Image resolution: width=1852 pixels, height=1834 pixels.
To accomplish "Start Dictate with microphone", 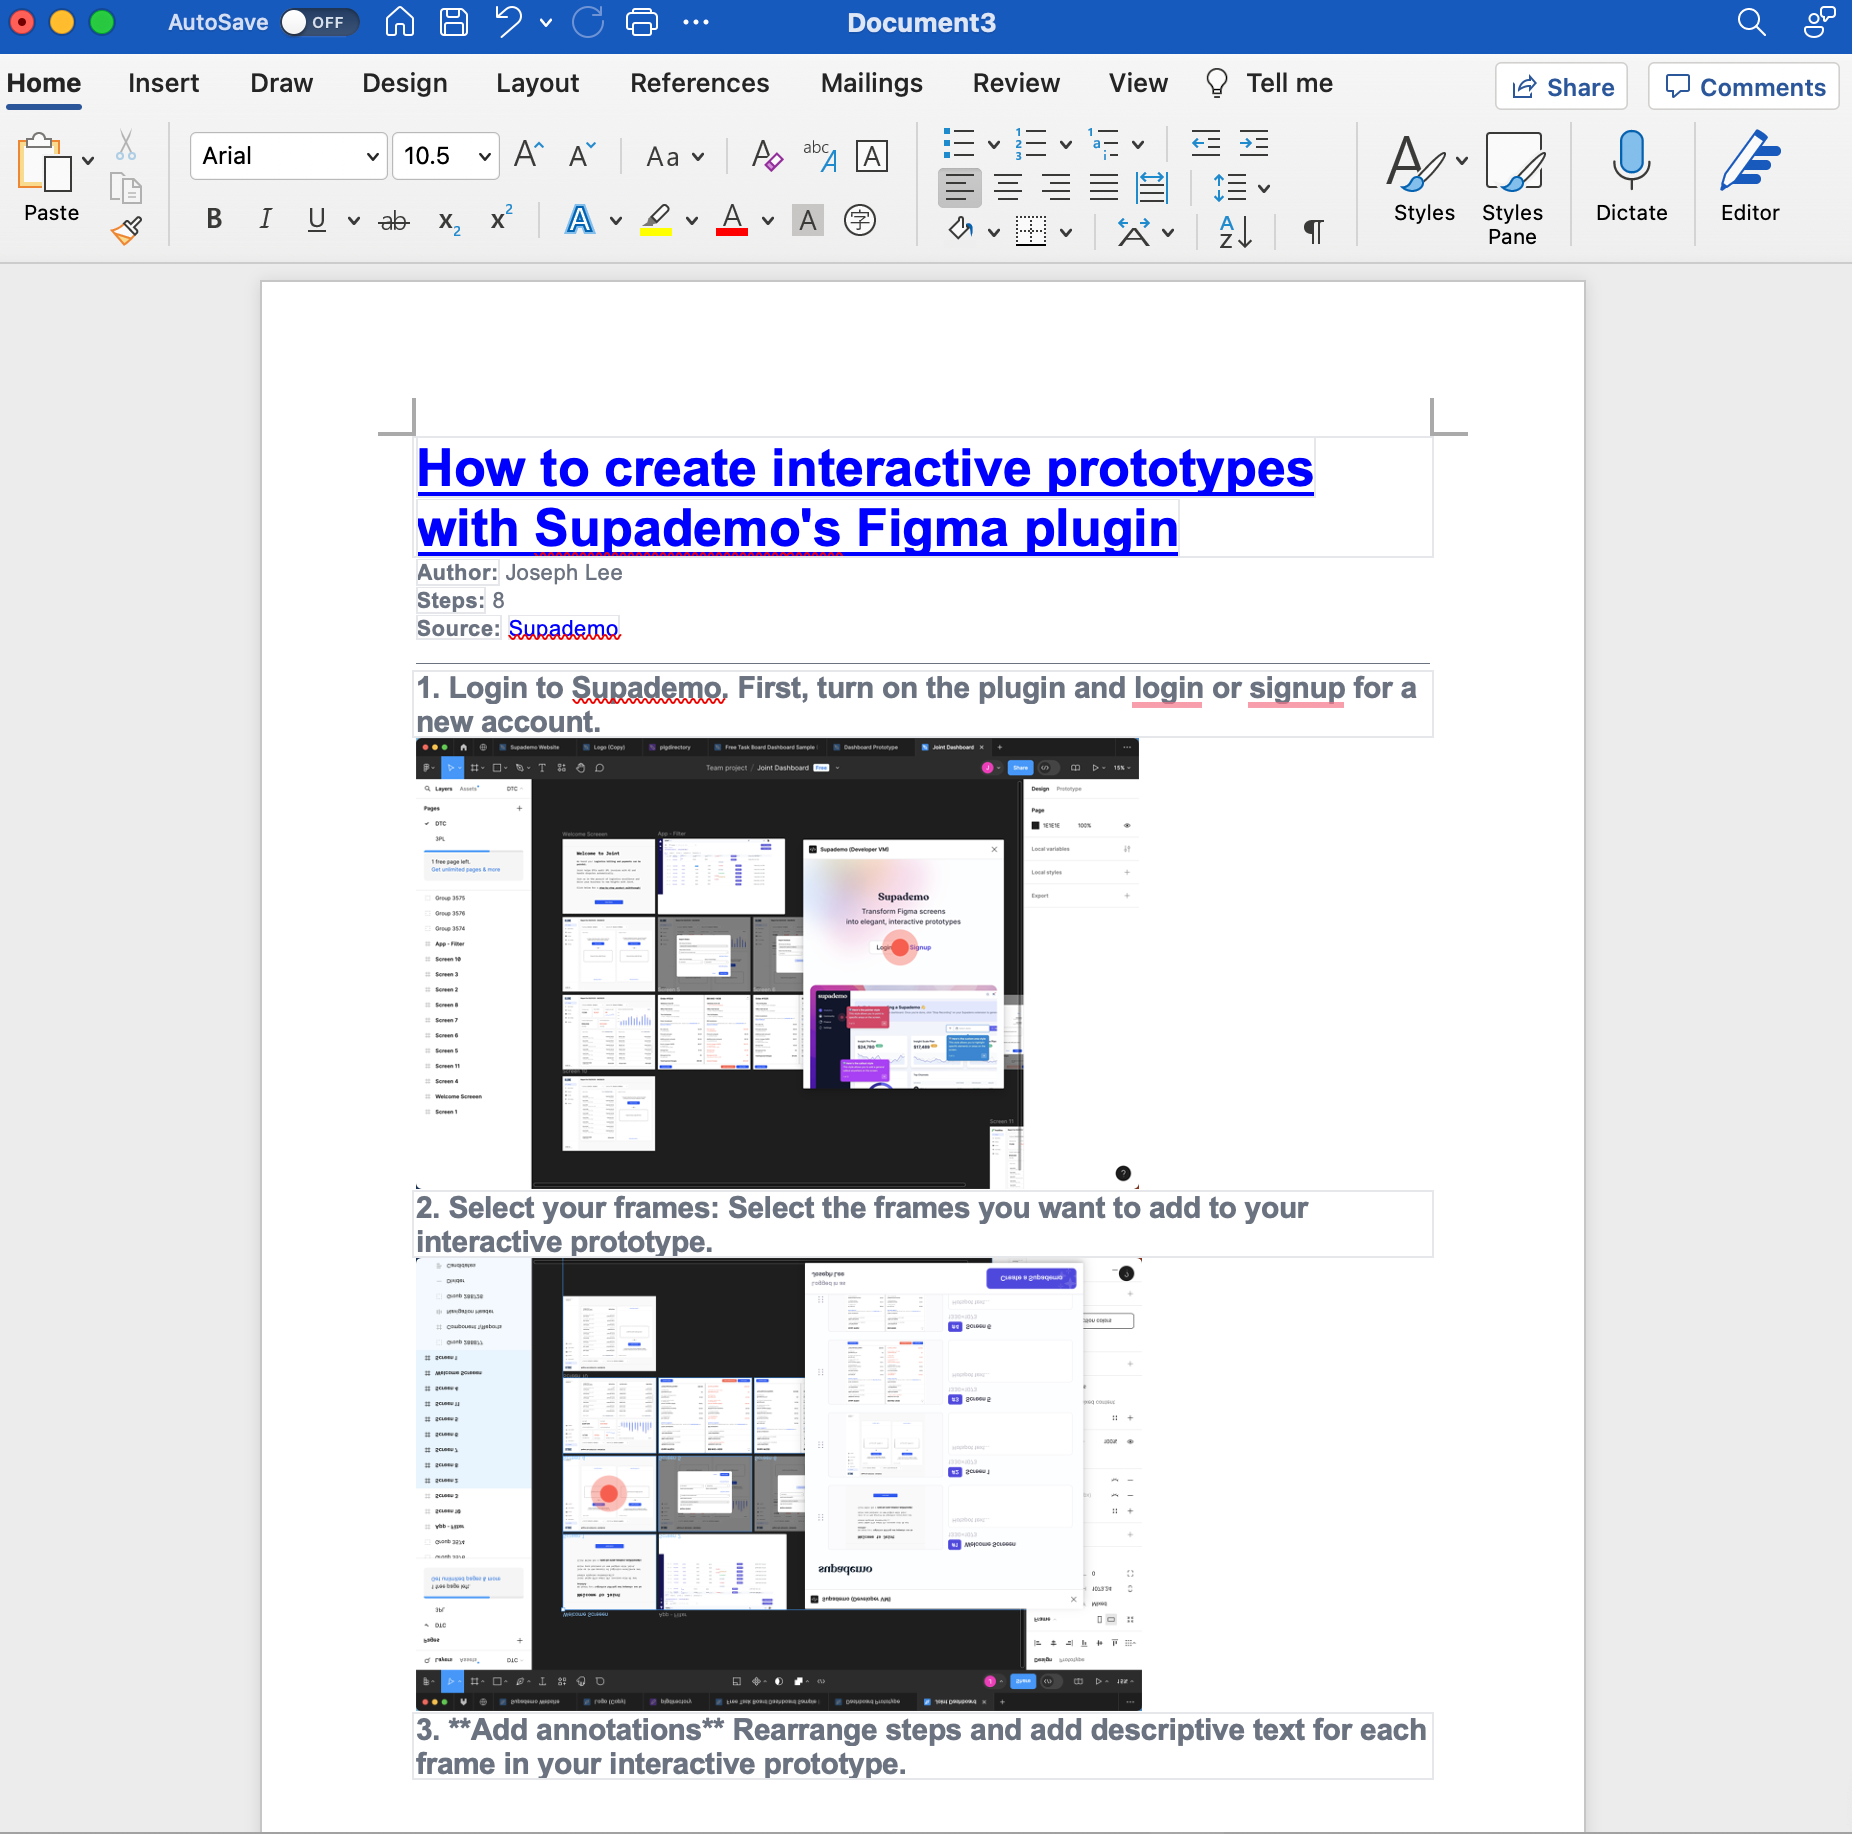I will [1631, 178].
